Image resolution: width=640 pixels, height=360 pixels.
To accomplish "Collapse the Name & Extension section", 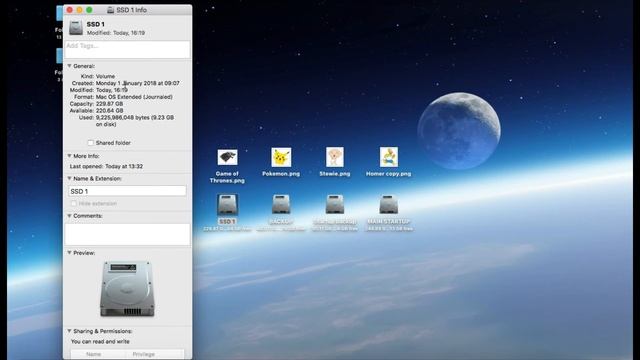I will [x=69, y=178].
